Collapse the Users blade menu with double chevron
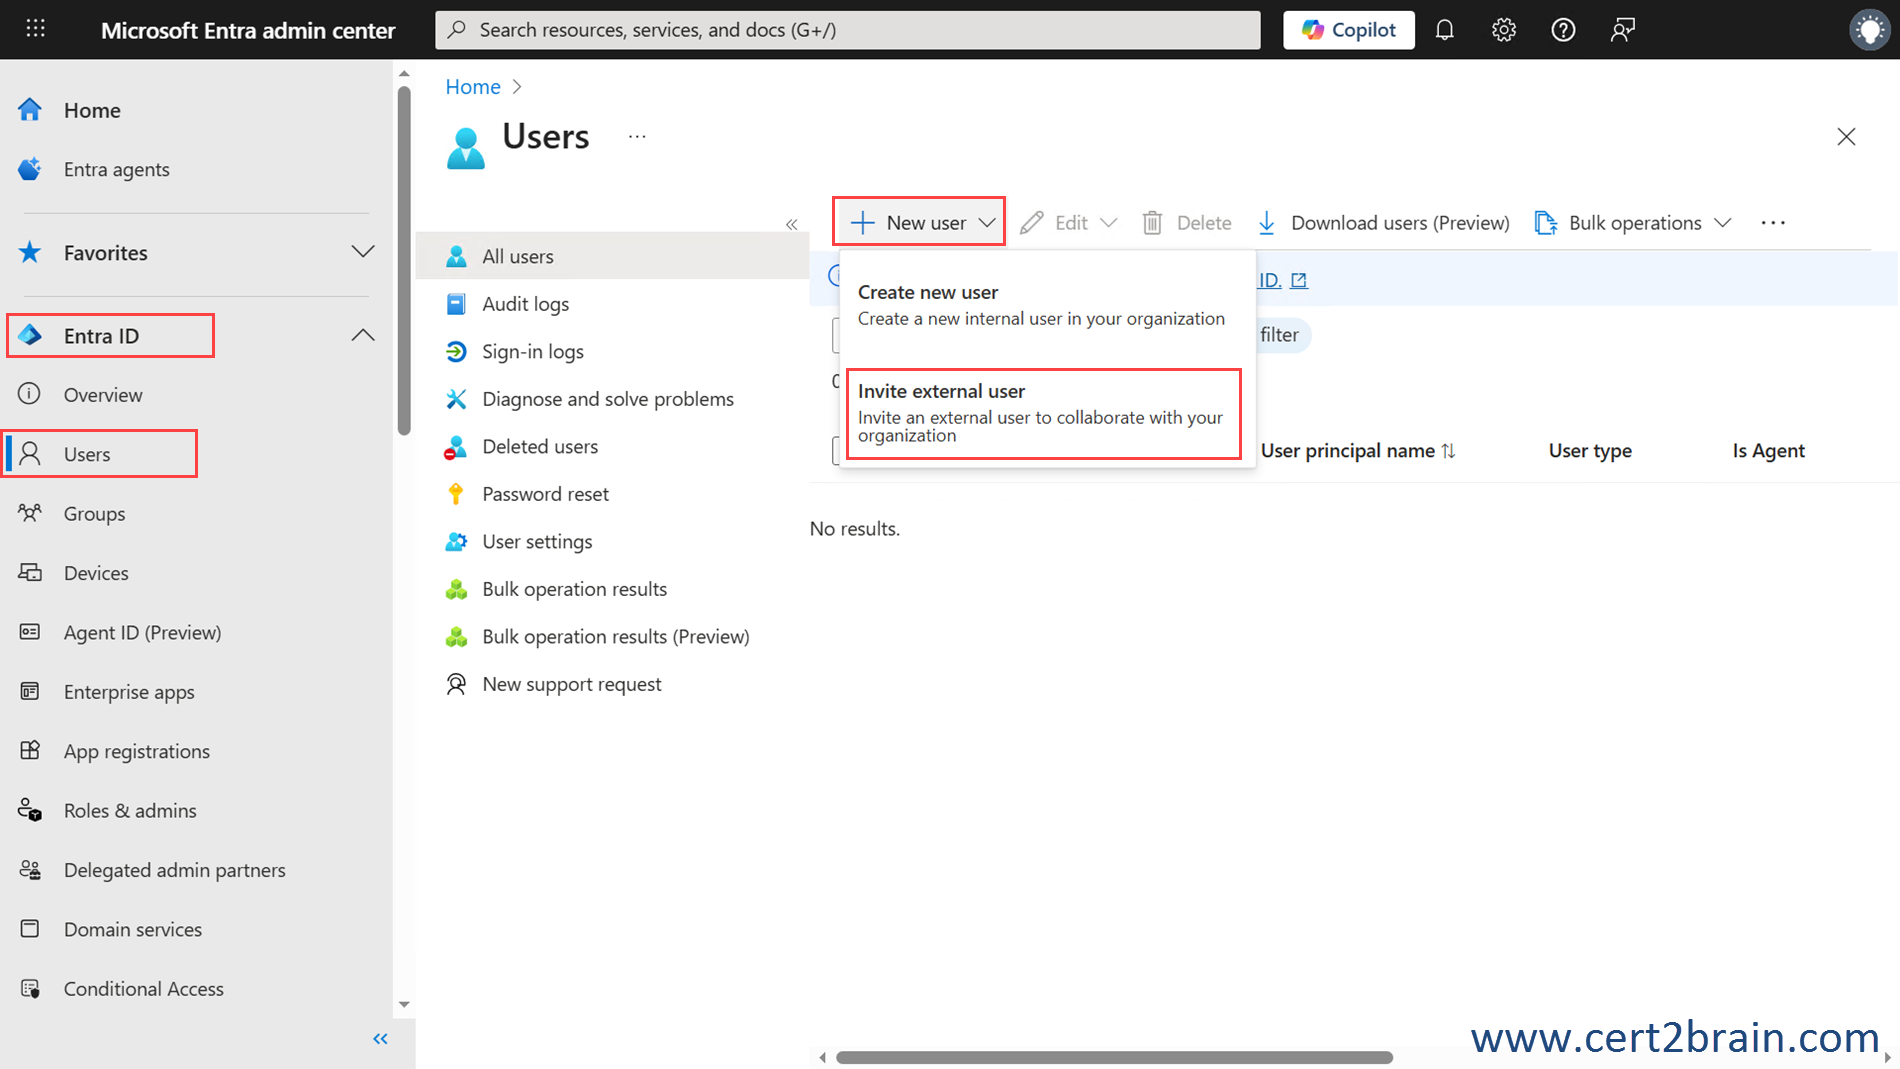The height and width of the screenshot is (1069, 1900). (791, 224)
